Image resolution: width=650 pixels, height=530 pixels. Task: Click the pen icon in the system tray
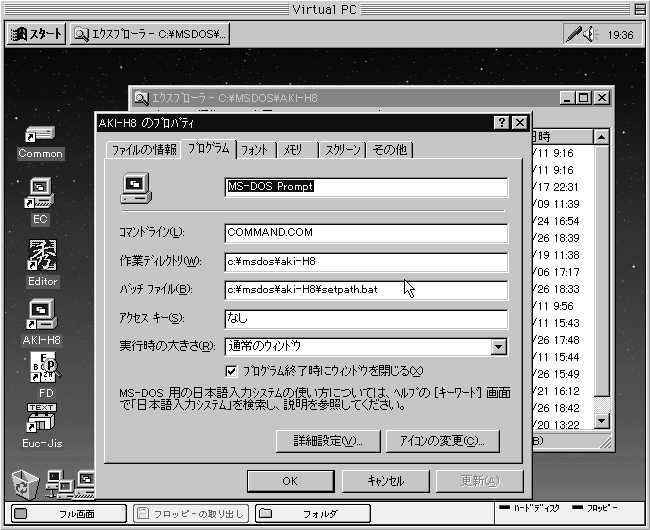point(574,34)
